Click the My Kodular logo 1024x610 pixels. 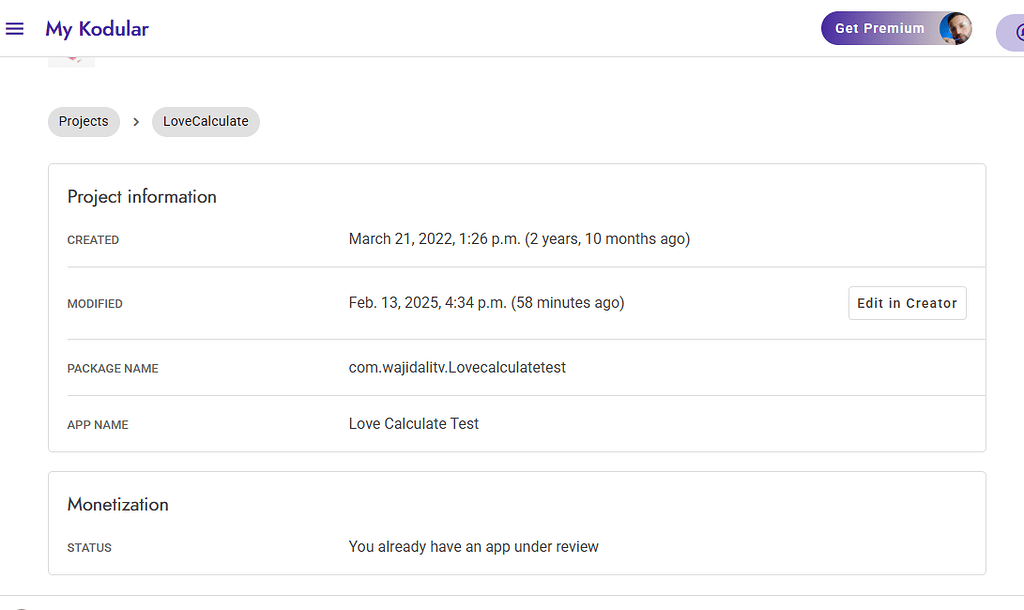pos(97,29)
